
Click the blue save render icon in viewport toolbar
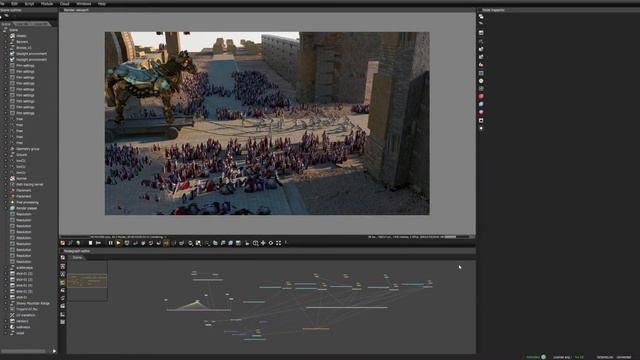click(231, 243)
